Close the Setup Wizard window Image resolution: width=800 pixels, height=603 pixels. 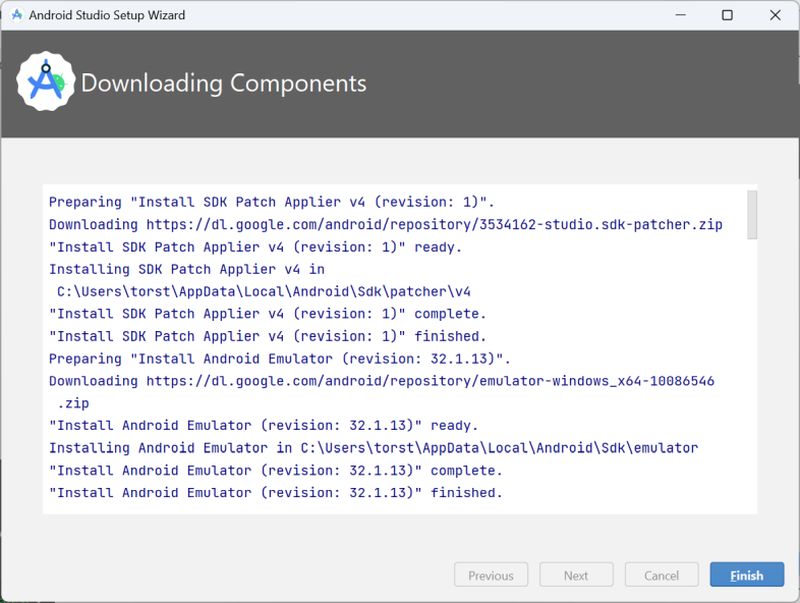[775, 15]
